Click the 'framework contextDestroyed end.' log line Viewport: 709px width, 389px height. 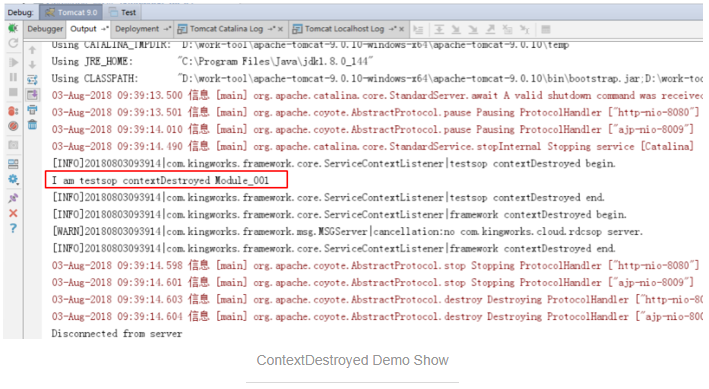333,249
